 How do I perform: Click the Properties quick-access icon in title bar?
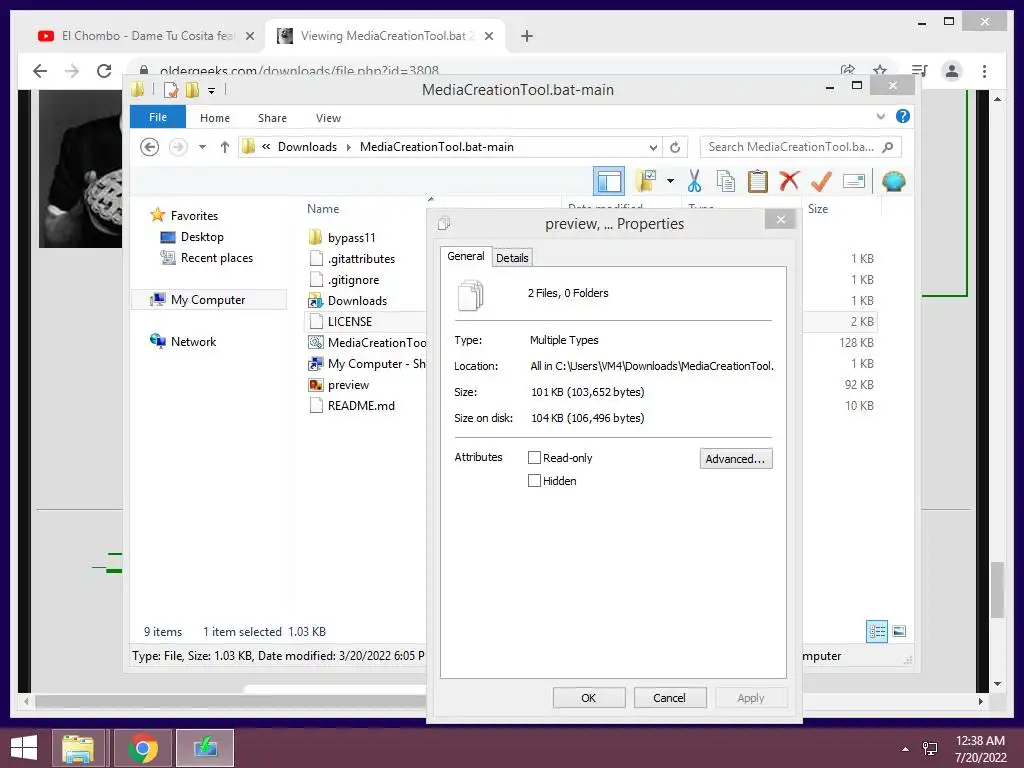[170, 89]
